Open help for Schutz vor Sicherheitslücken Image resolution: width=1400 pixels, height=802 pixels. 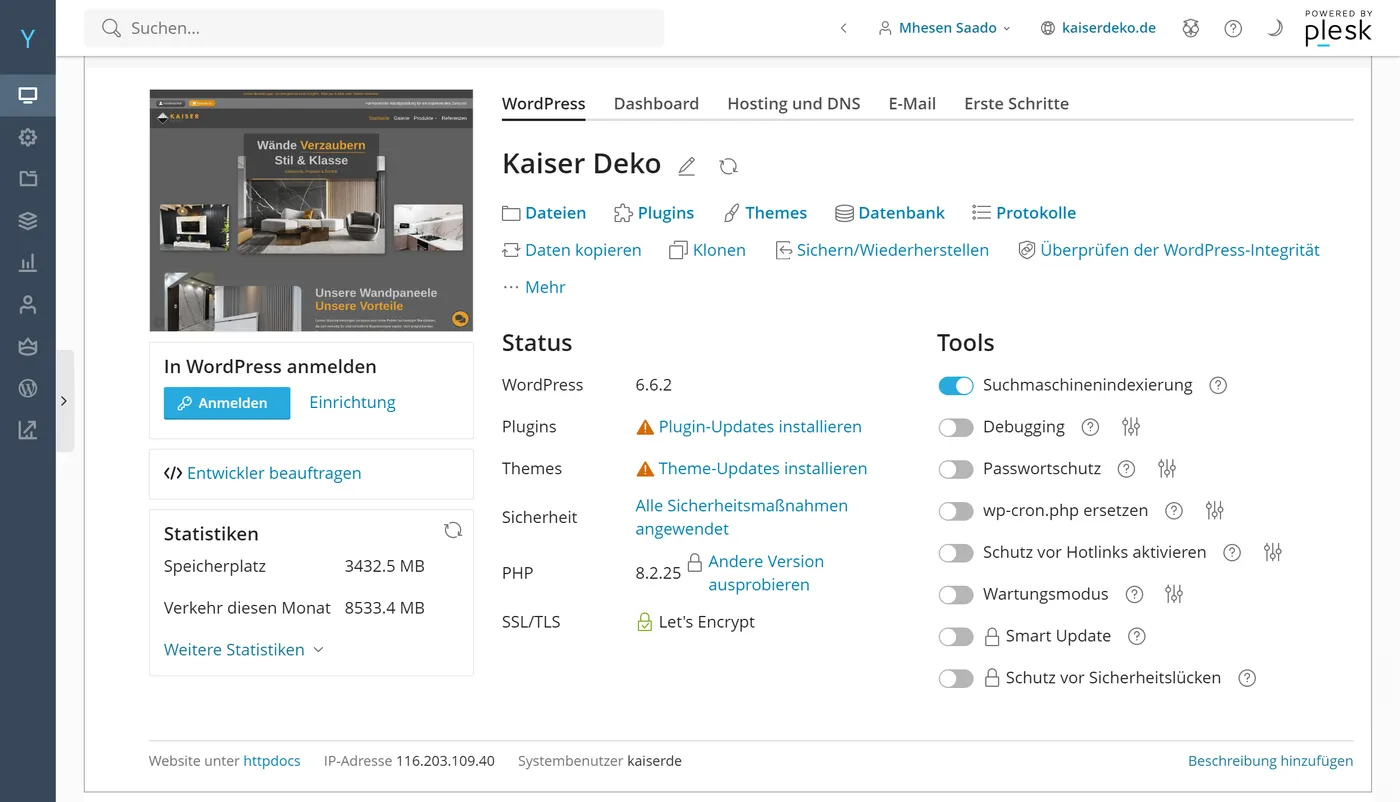point(1247,678)
